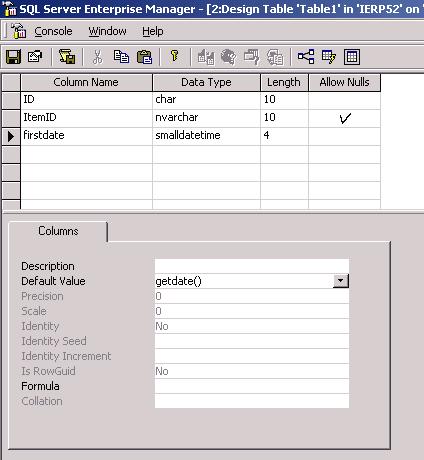The image size is (424, 460).
Task: Click the Identity Increment field
Action: tap(252, 356)
